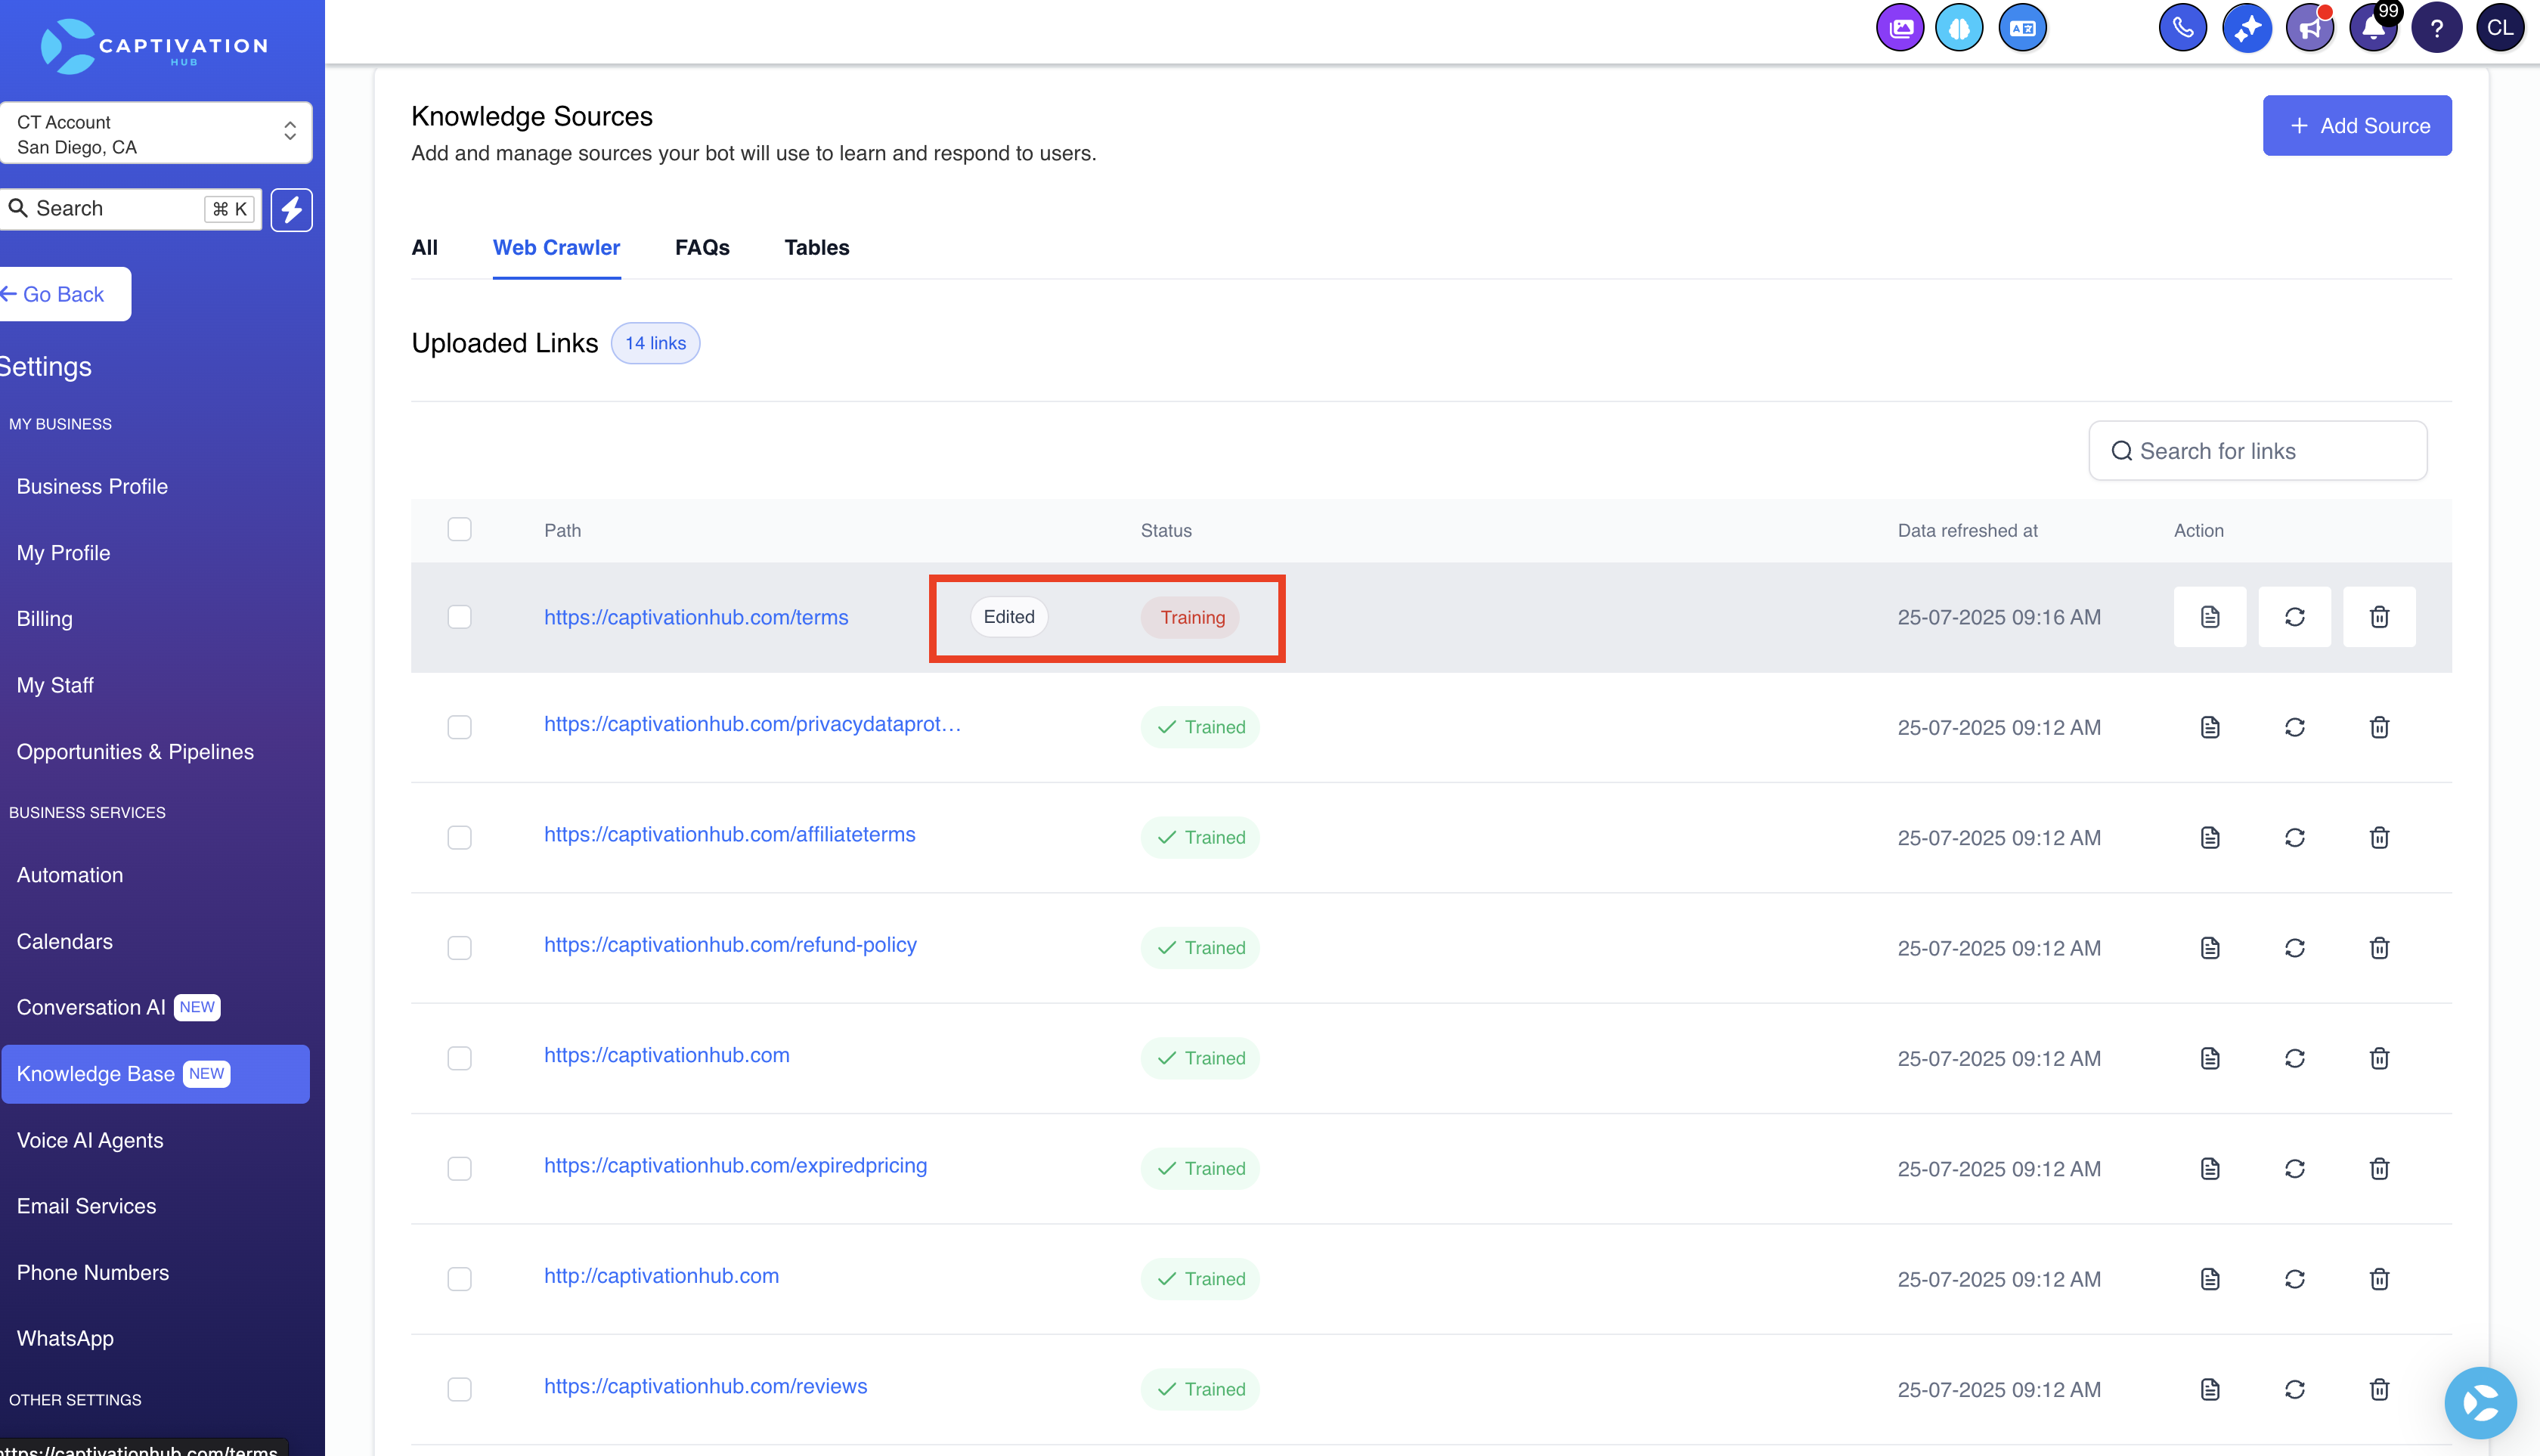This screenshot has width=2540, height=1456.
Task: Refresh the expiredpricing link
Action: pyautogui.click(x=2295, y=1168)
